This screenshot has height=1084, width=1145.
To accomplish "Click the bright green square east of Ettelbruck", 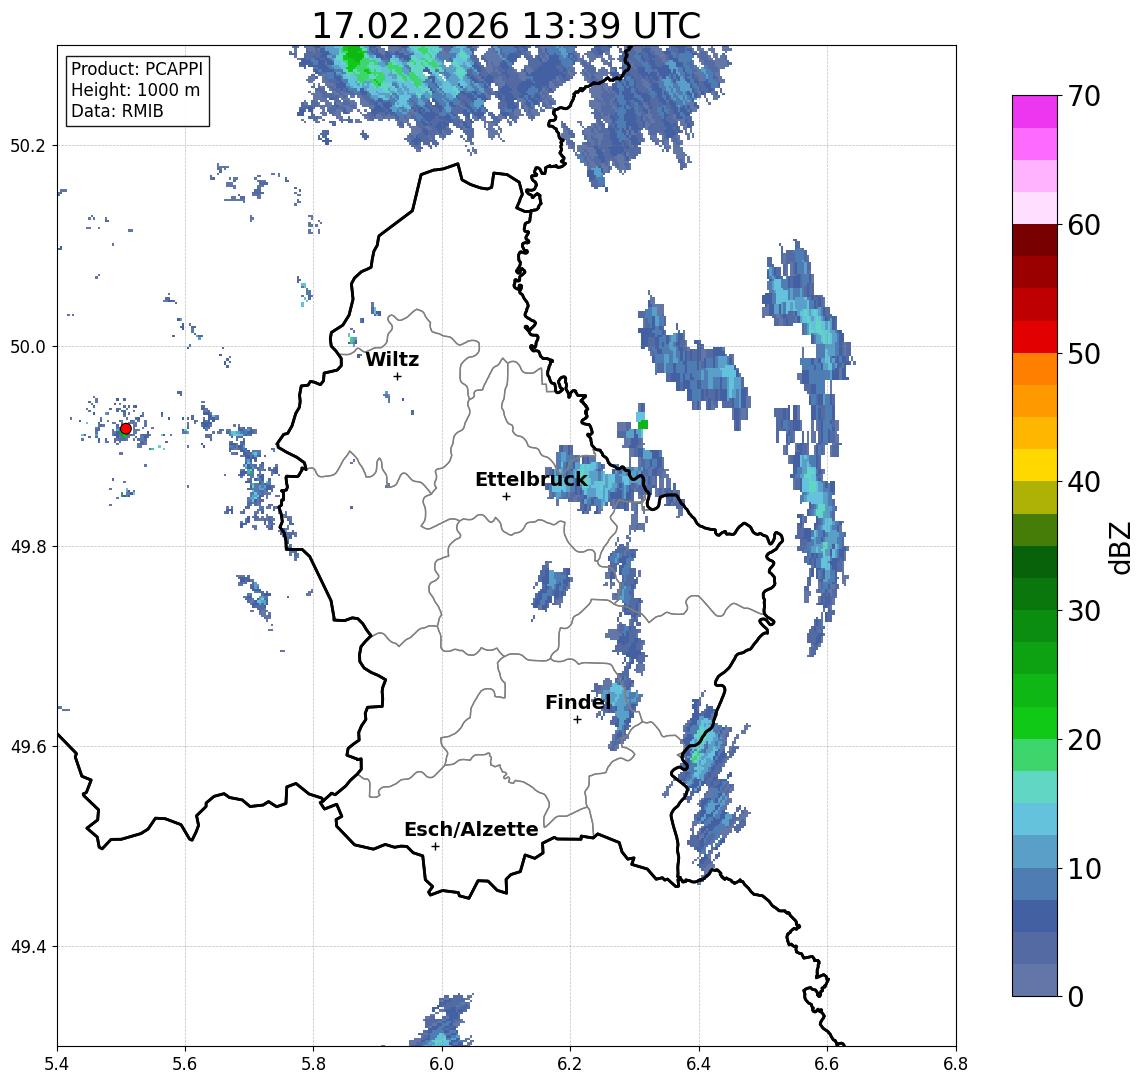I will [643, 424].
